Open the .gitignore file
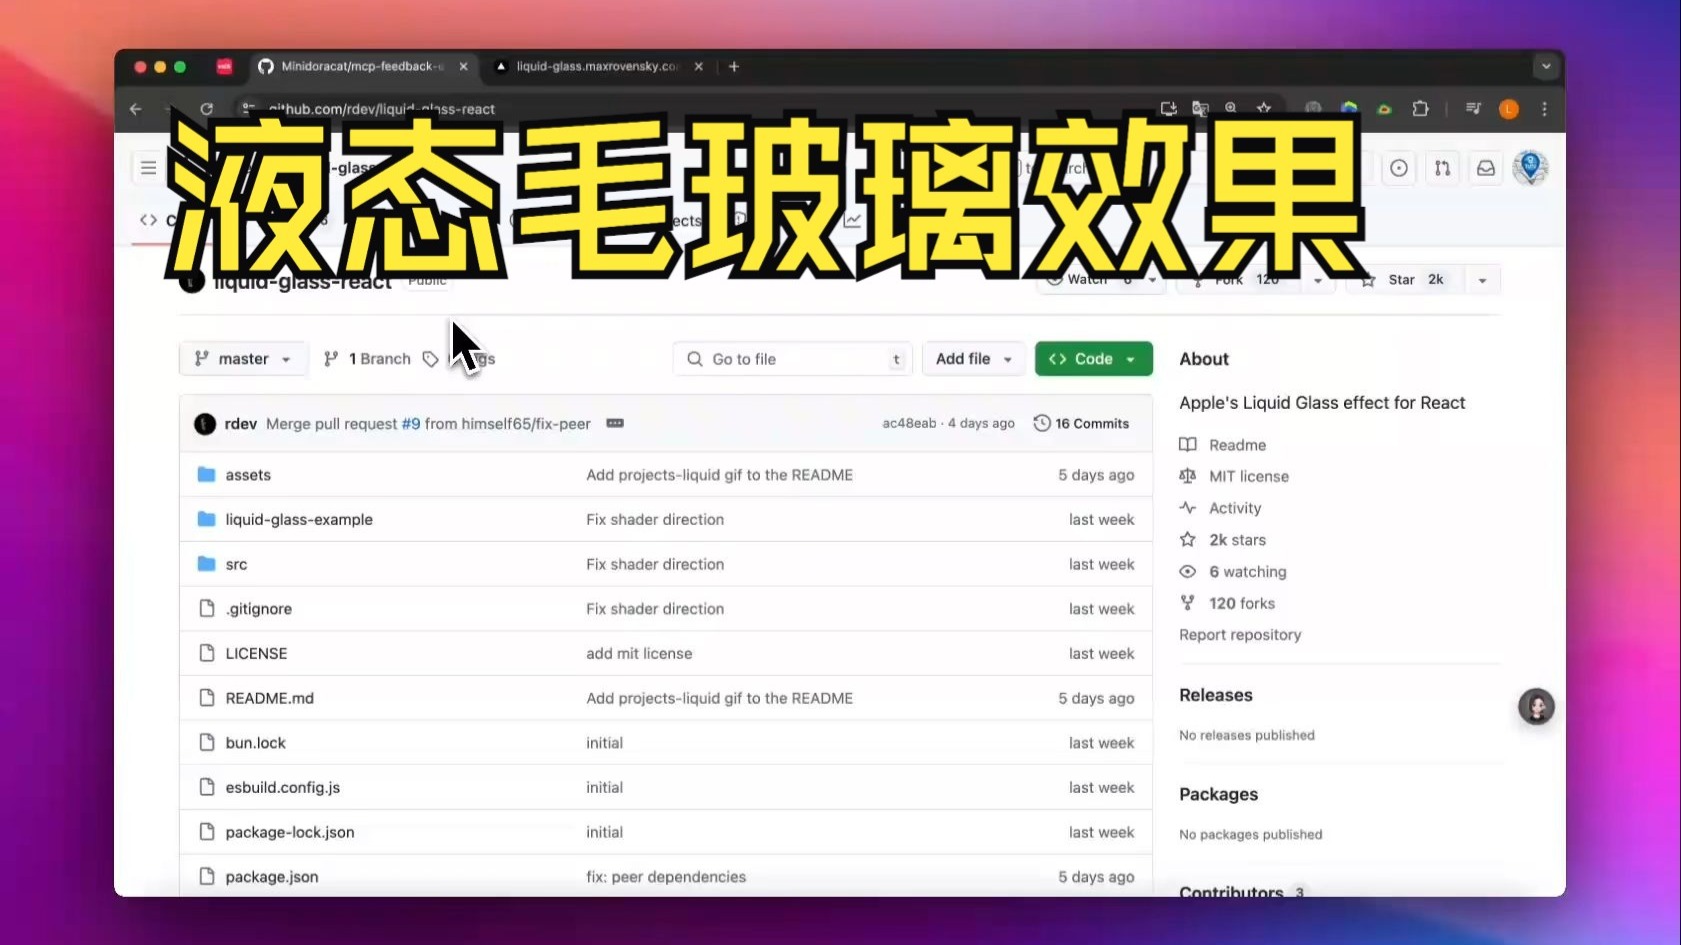Viewport: 1681px width, 945px height. 259,609
